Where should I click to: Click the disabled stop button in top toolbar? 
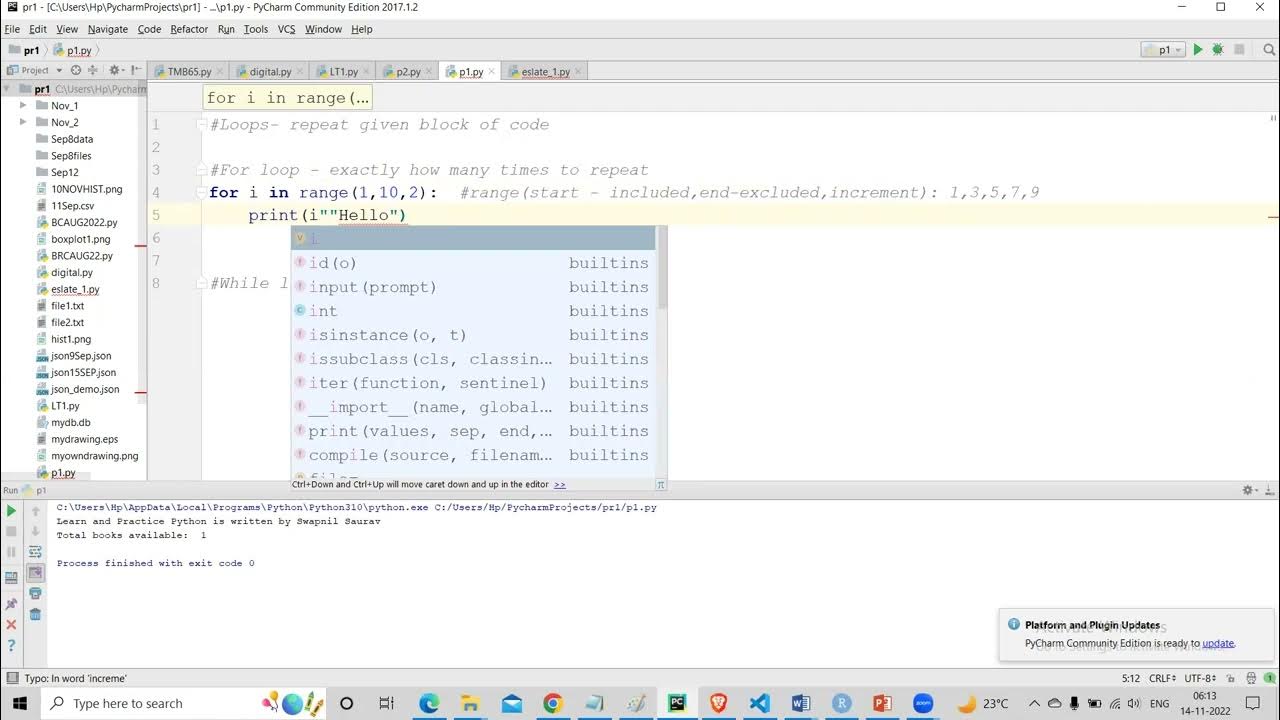1239,49
